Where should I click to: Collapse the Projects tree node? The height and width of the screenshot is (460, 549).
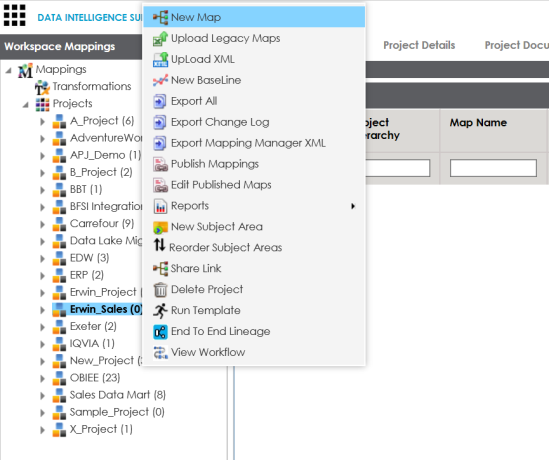point(26,105)
